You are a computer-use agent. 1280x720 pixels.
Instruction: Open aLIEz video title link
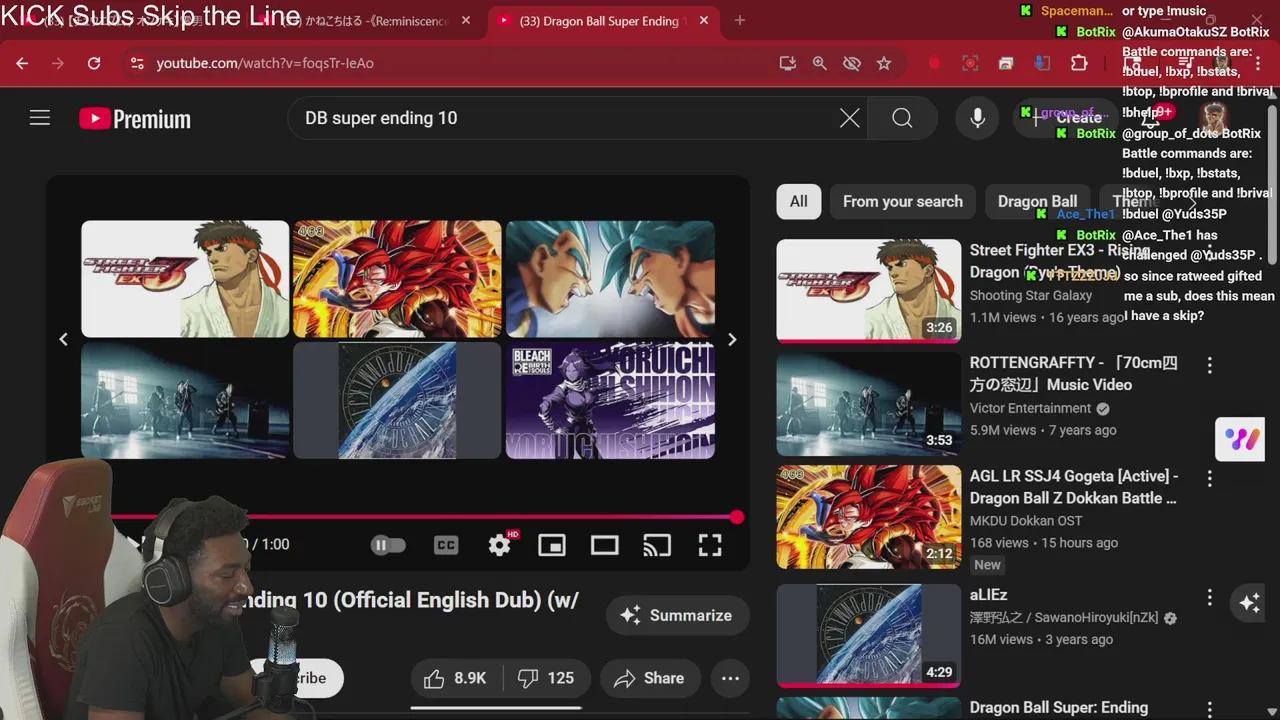pyautogui.click(x=989, y=595)
